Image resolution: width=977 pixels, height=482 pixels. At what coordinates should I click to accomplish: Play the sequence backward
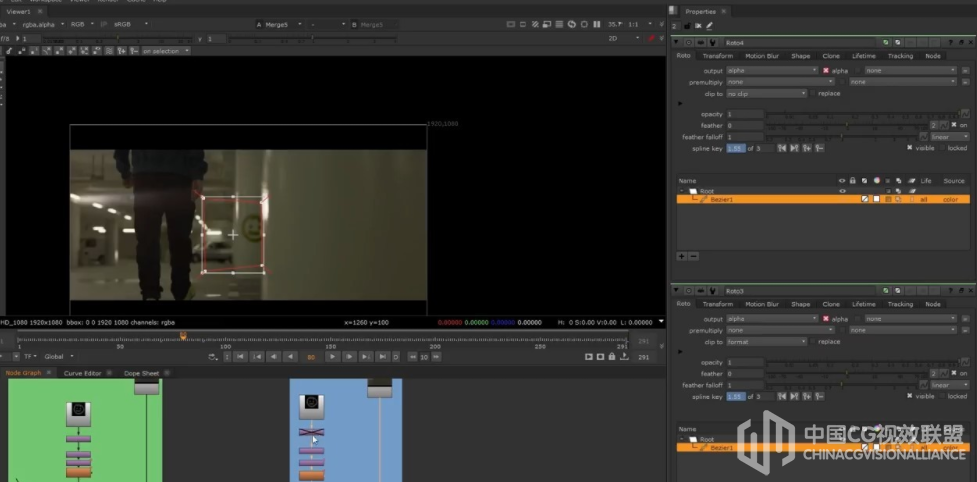point(289,357)
